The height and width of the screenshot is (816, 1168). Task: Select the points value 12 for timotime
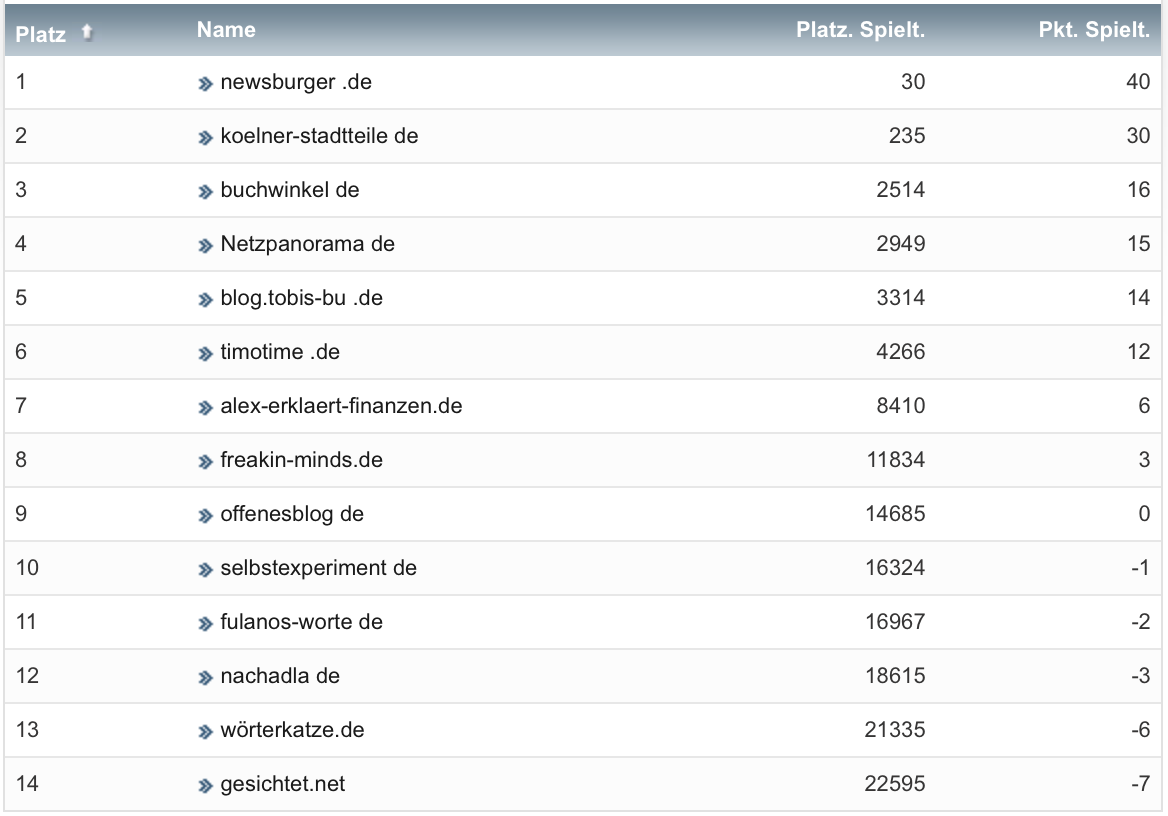pyautogui.click(x=1139, y=352)
